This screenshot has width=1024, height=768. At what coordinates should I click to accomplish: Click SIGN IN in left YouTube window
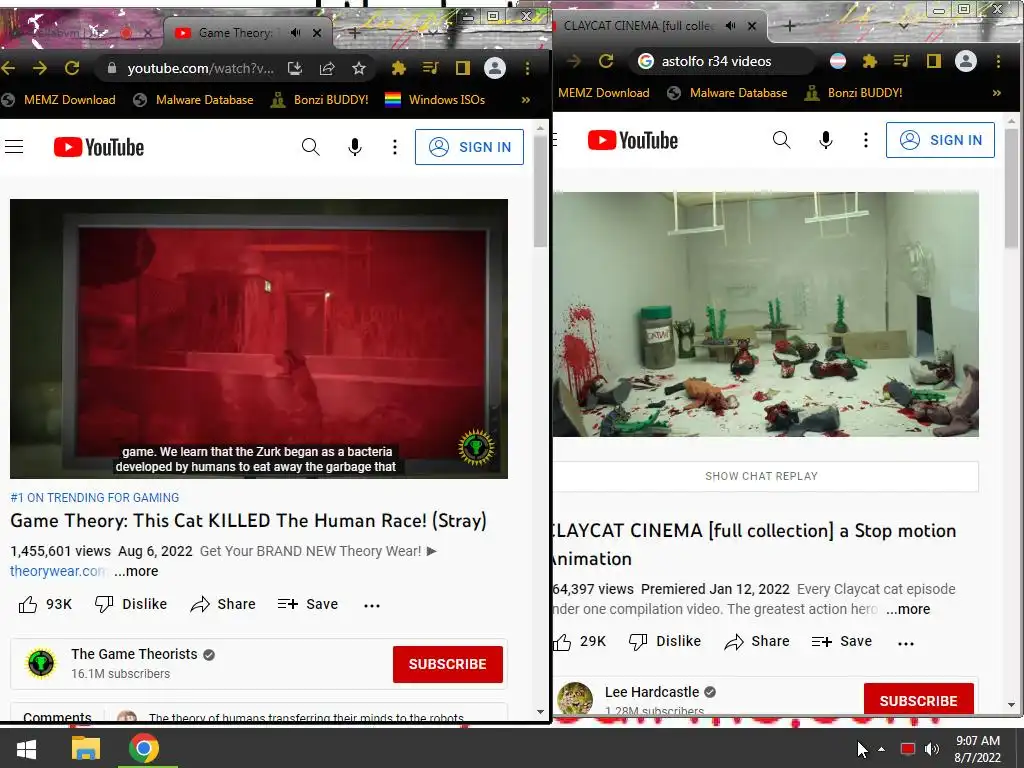click(x=470, y=147)
